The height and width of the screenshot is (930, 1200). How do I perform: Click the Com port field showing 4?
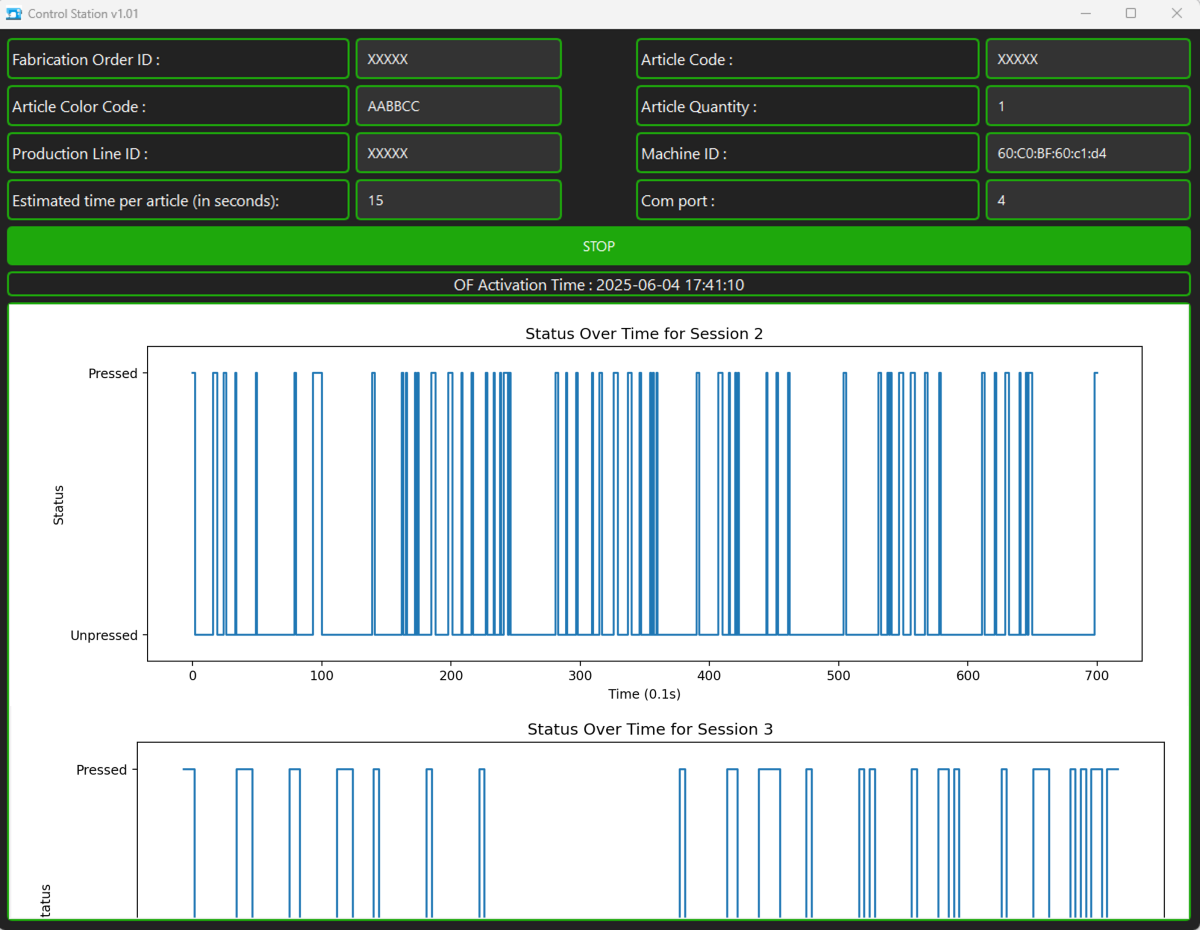[x=1088, y=200]
